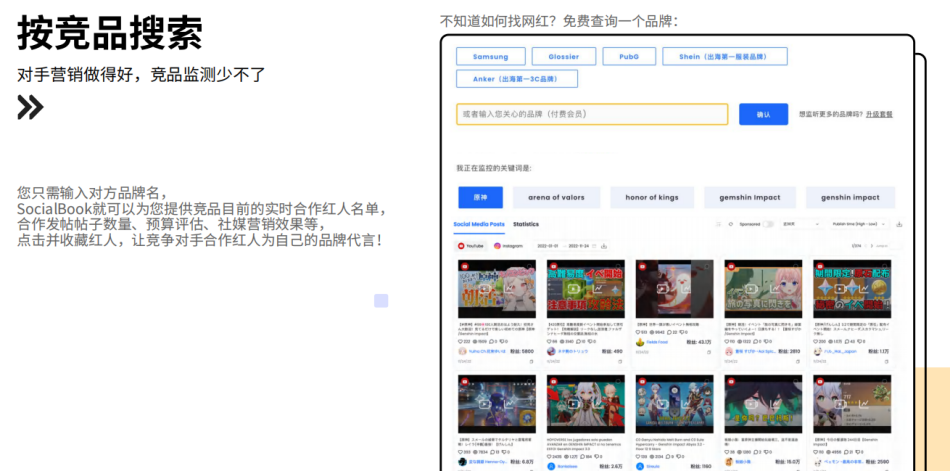
Task: Play video on Fields Food card
Action: point(664,289)
